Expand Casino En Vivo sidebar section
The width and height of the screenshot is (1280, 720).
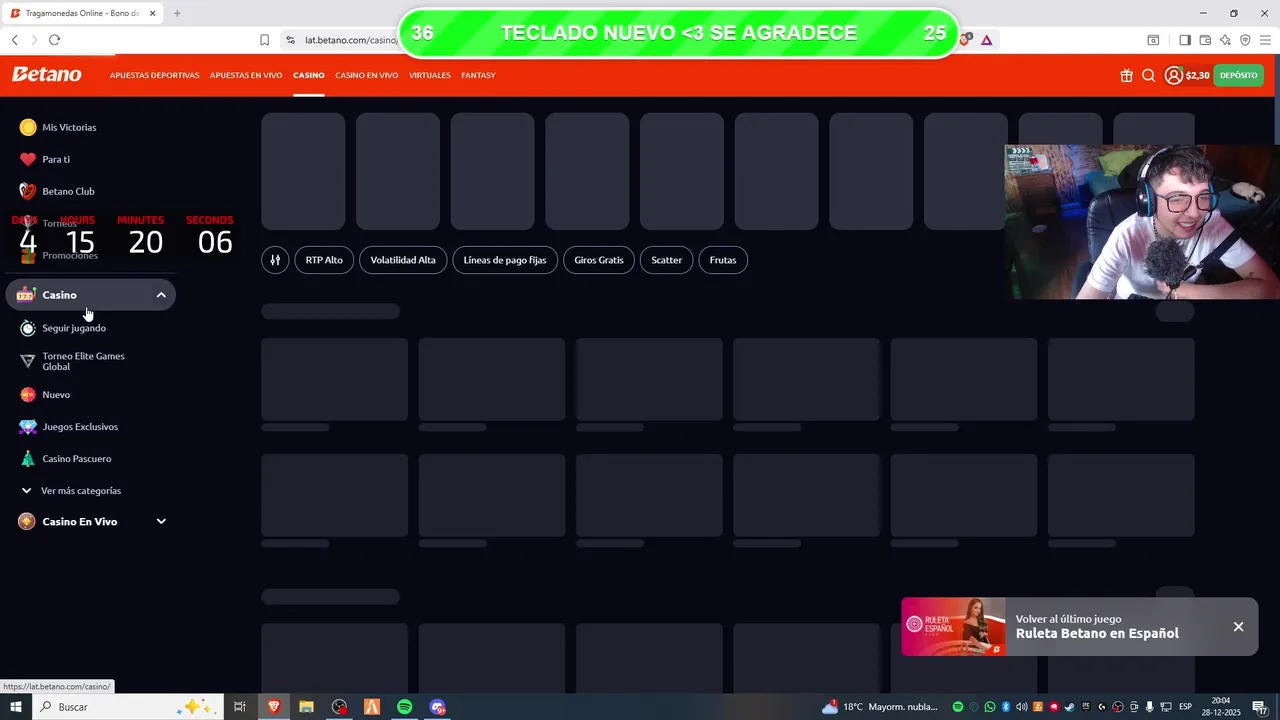click(161, 521)
